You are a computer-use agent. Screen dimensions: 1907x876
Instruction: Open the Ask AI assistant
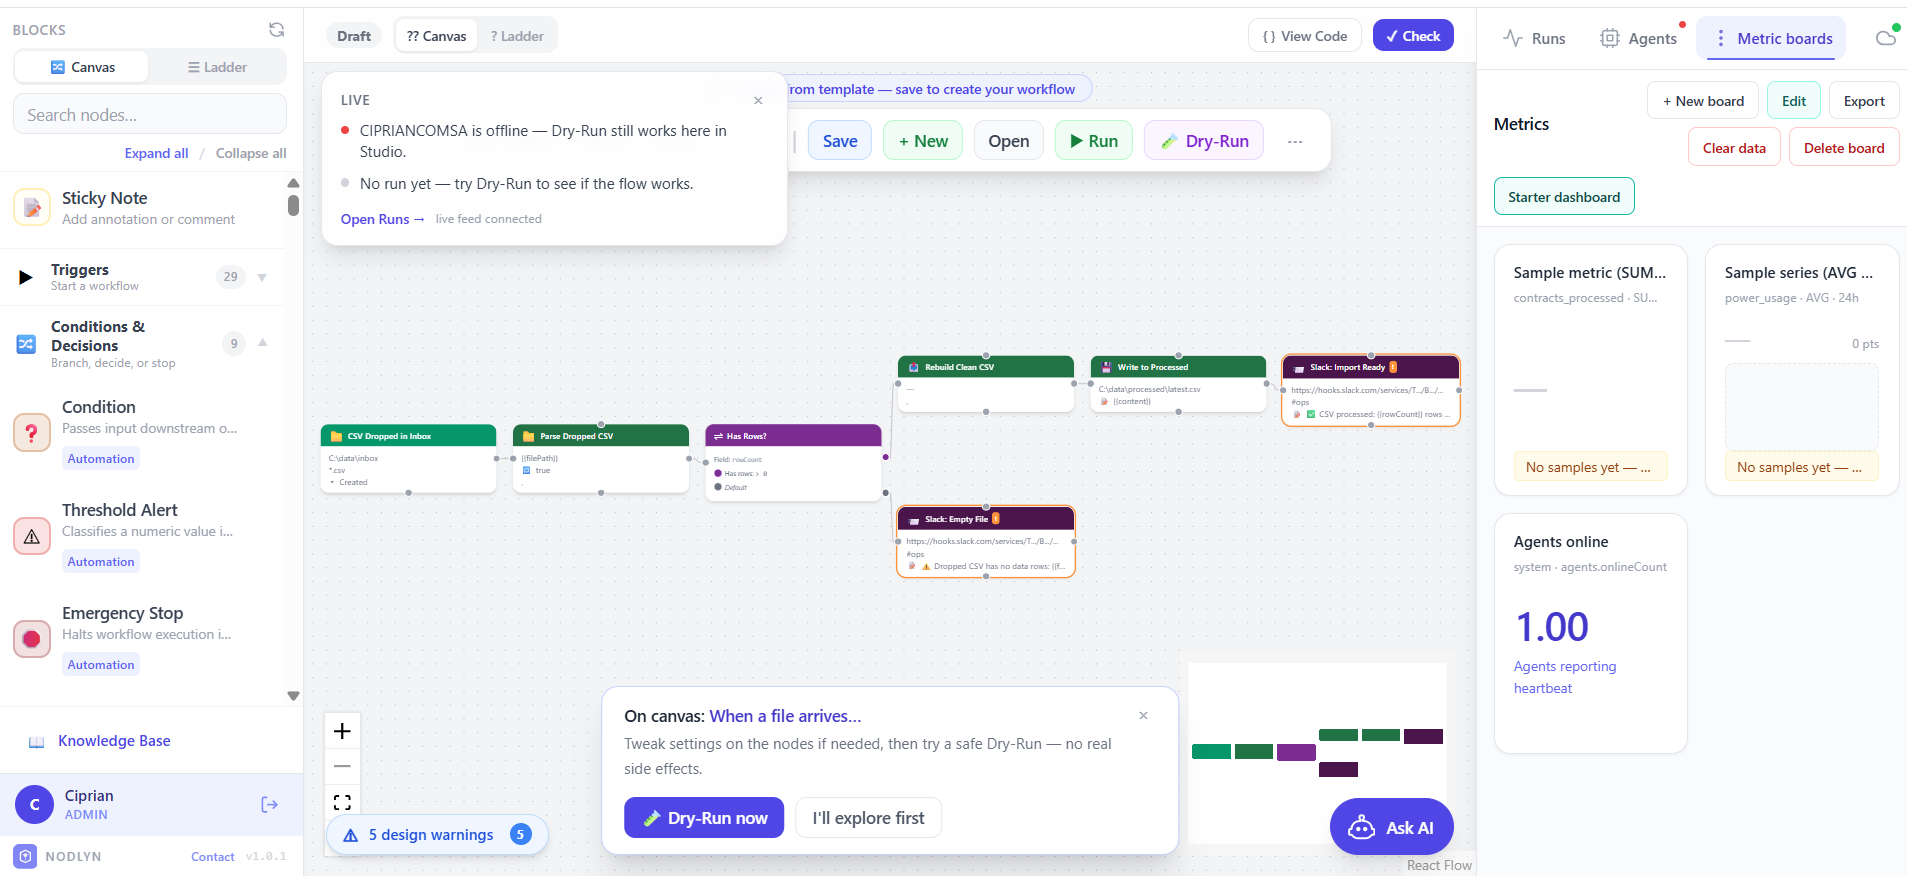coord(1391,827)
